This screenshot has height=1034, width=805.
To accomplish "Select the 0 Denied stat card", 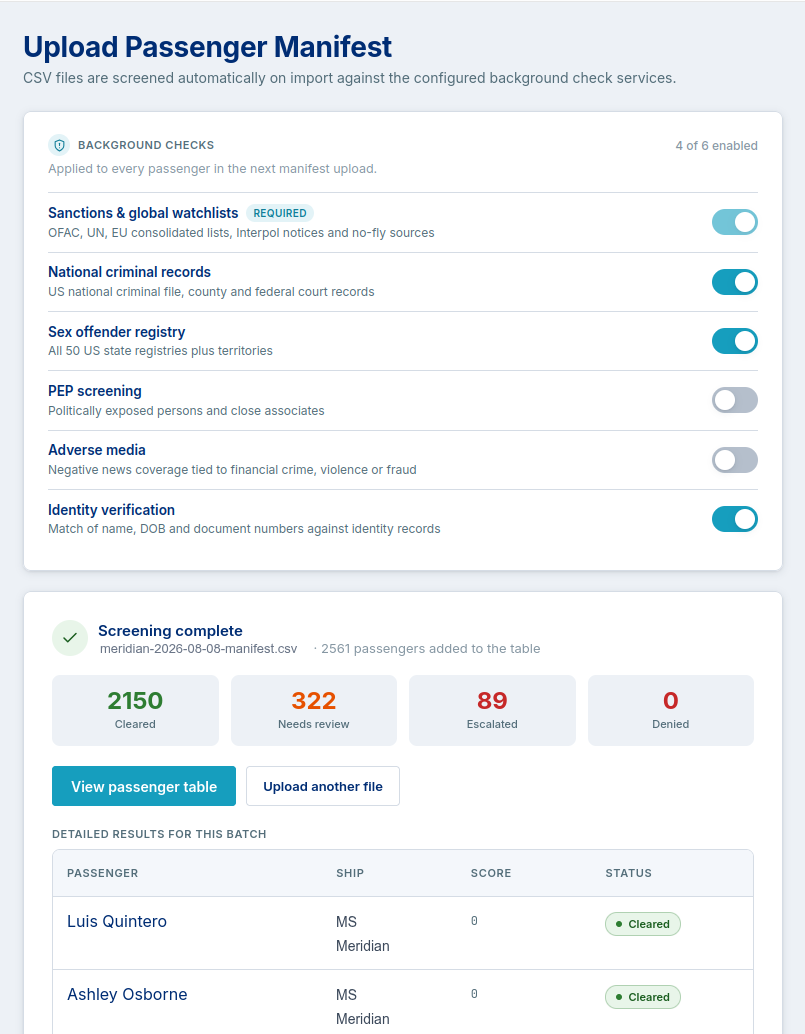I will pyautogui.click(x=671, y=710).
